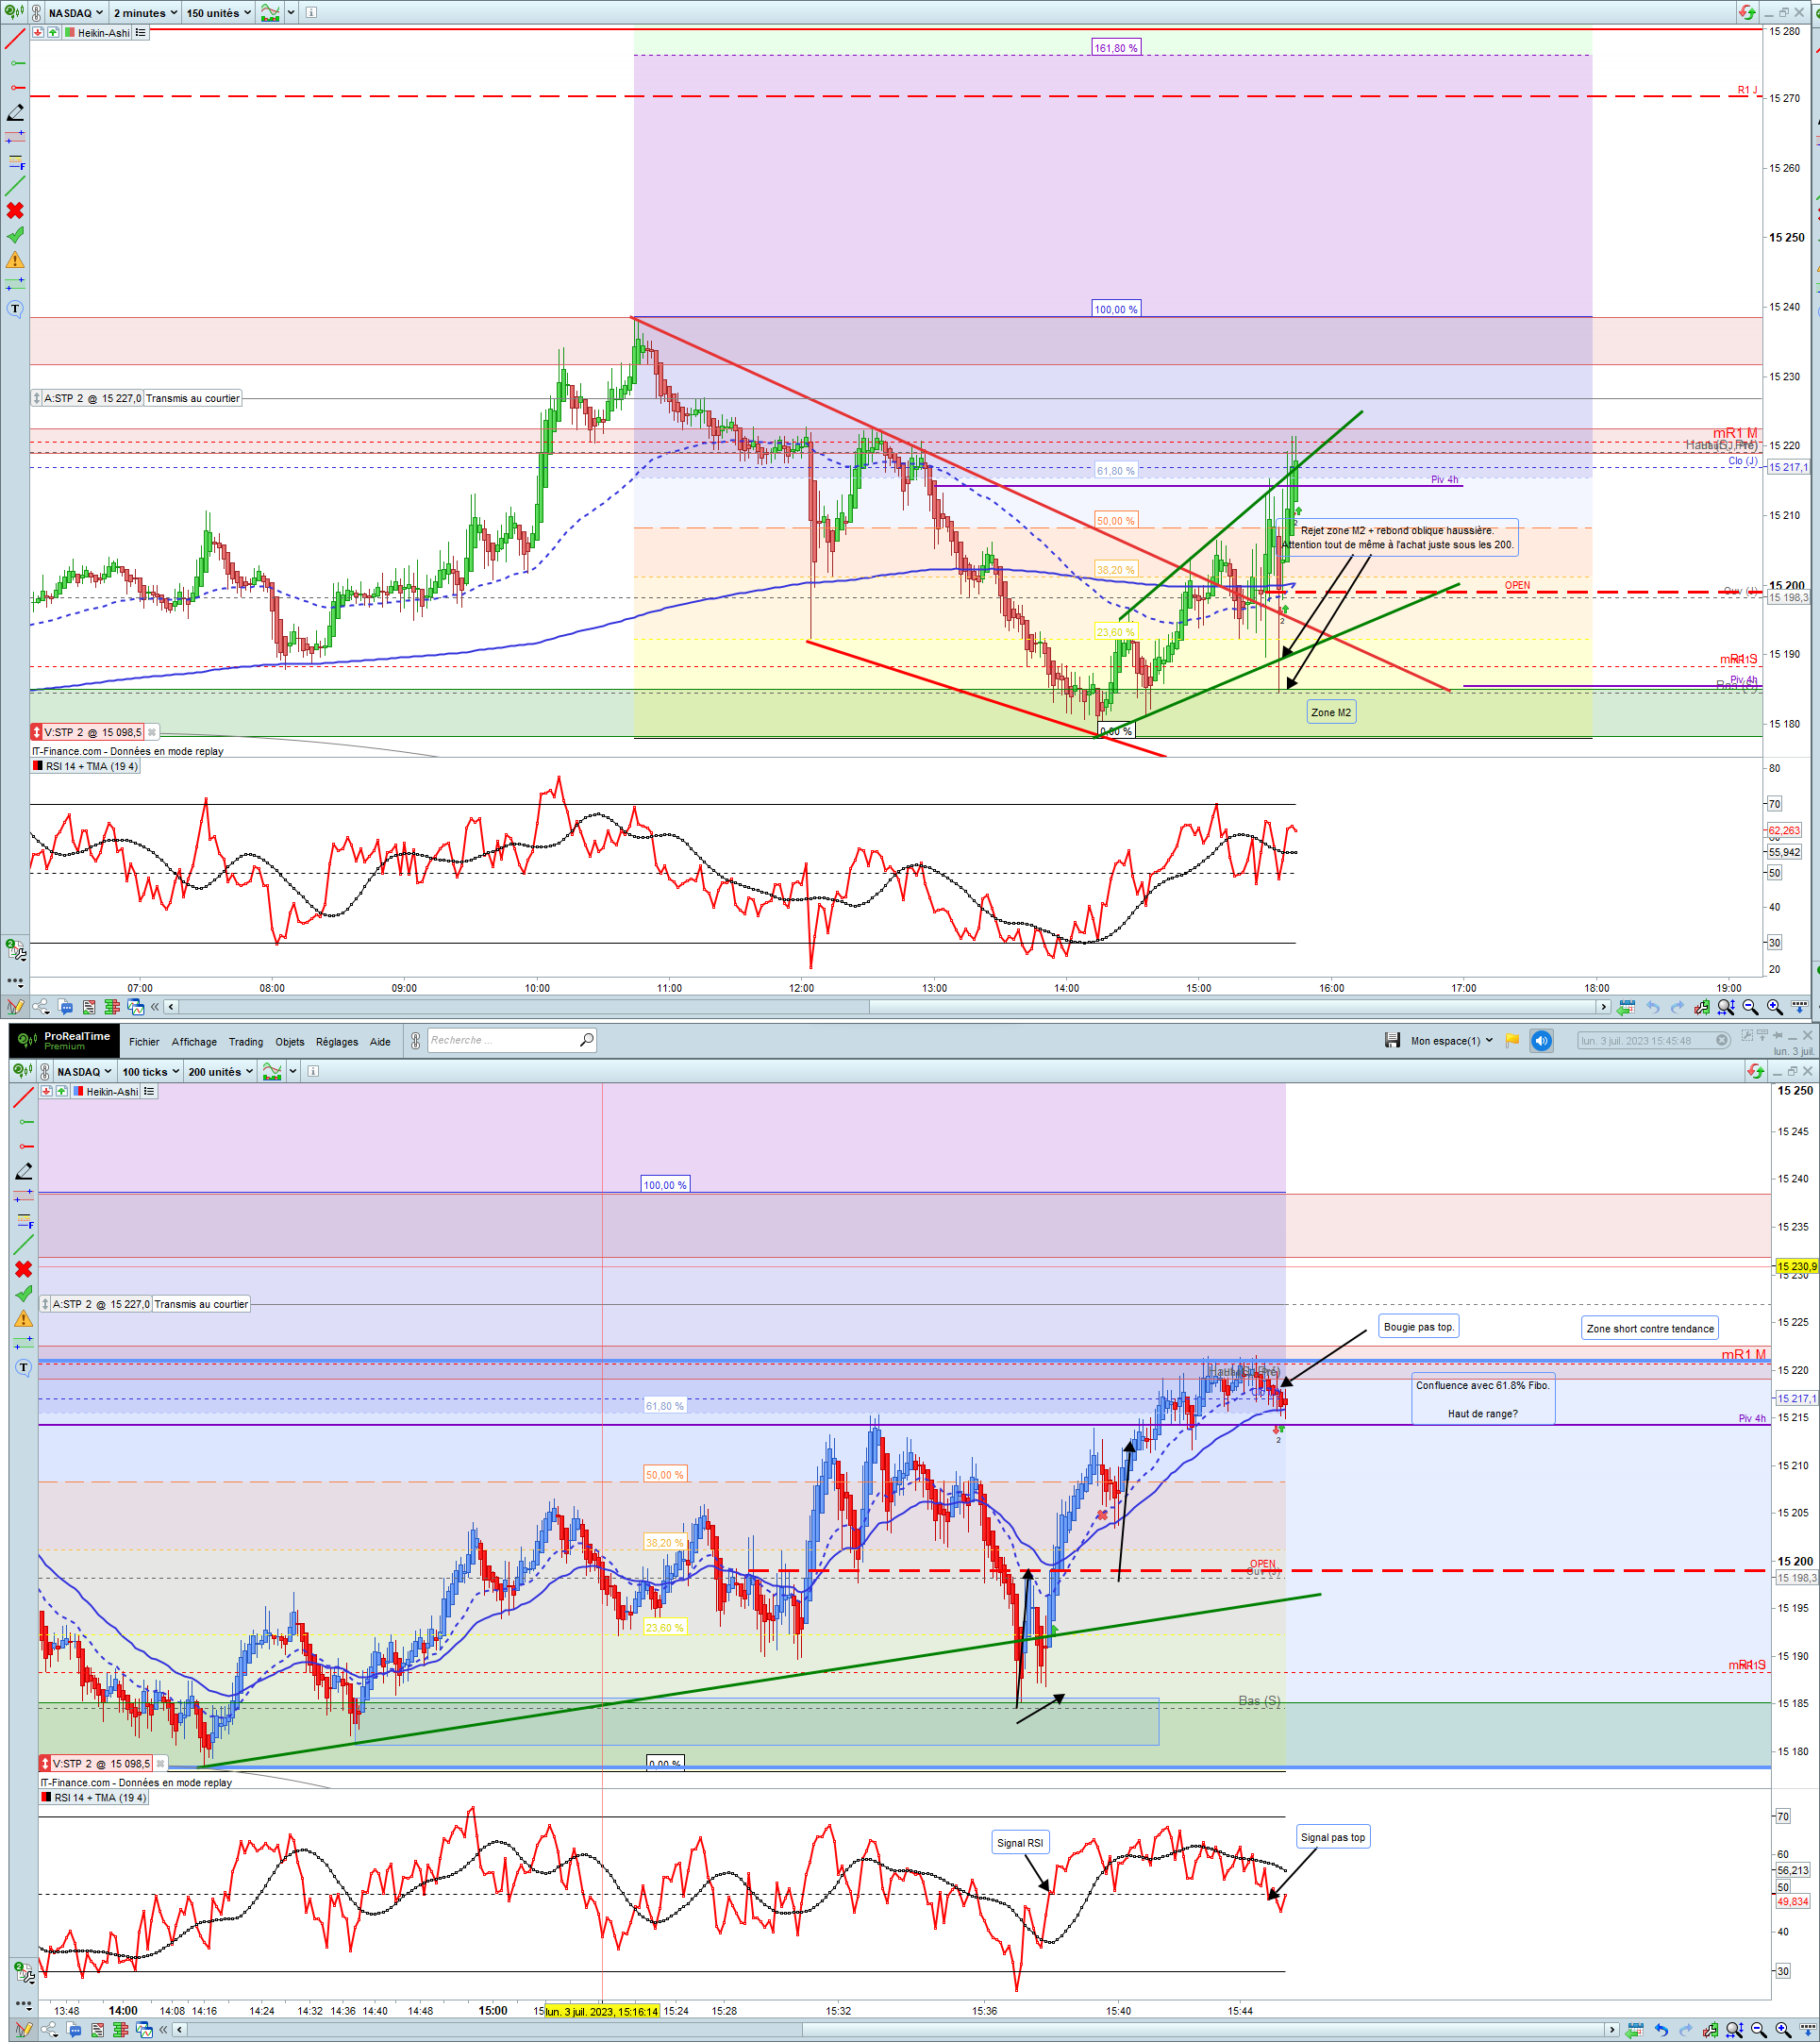Toggle the blue sound speaker button
Screen dimensions: 1820x2042
[1541, 1040]
